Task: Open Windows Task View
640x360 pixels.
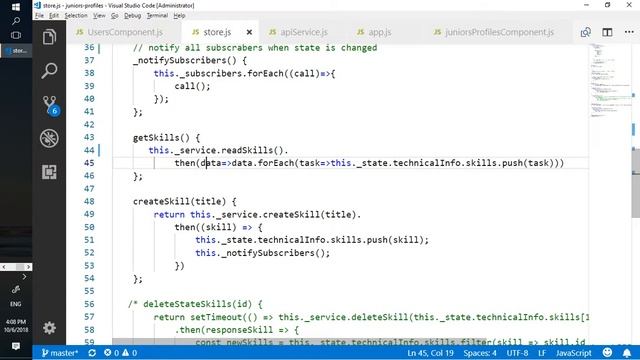Action: [x=16, y=36]
